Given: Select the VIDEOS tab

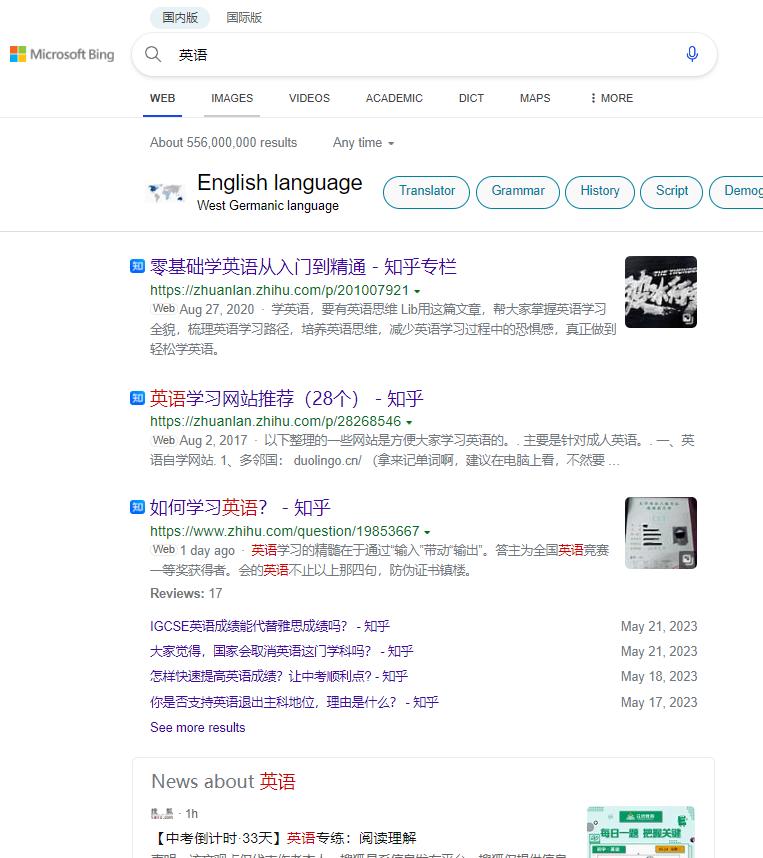Looking at the screenshot, I should pyautogui.click(x=309, y=98).
